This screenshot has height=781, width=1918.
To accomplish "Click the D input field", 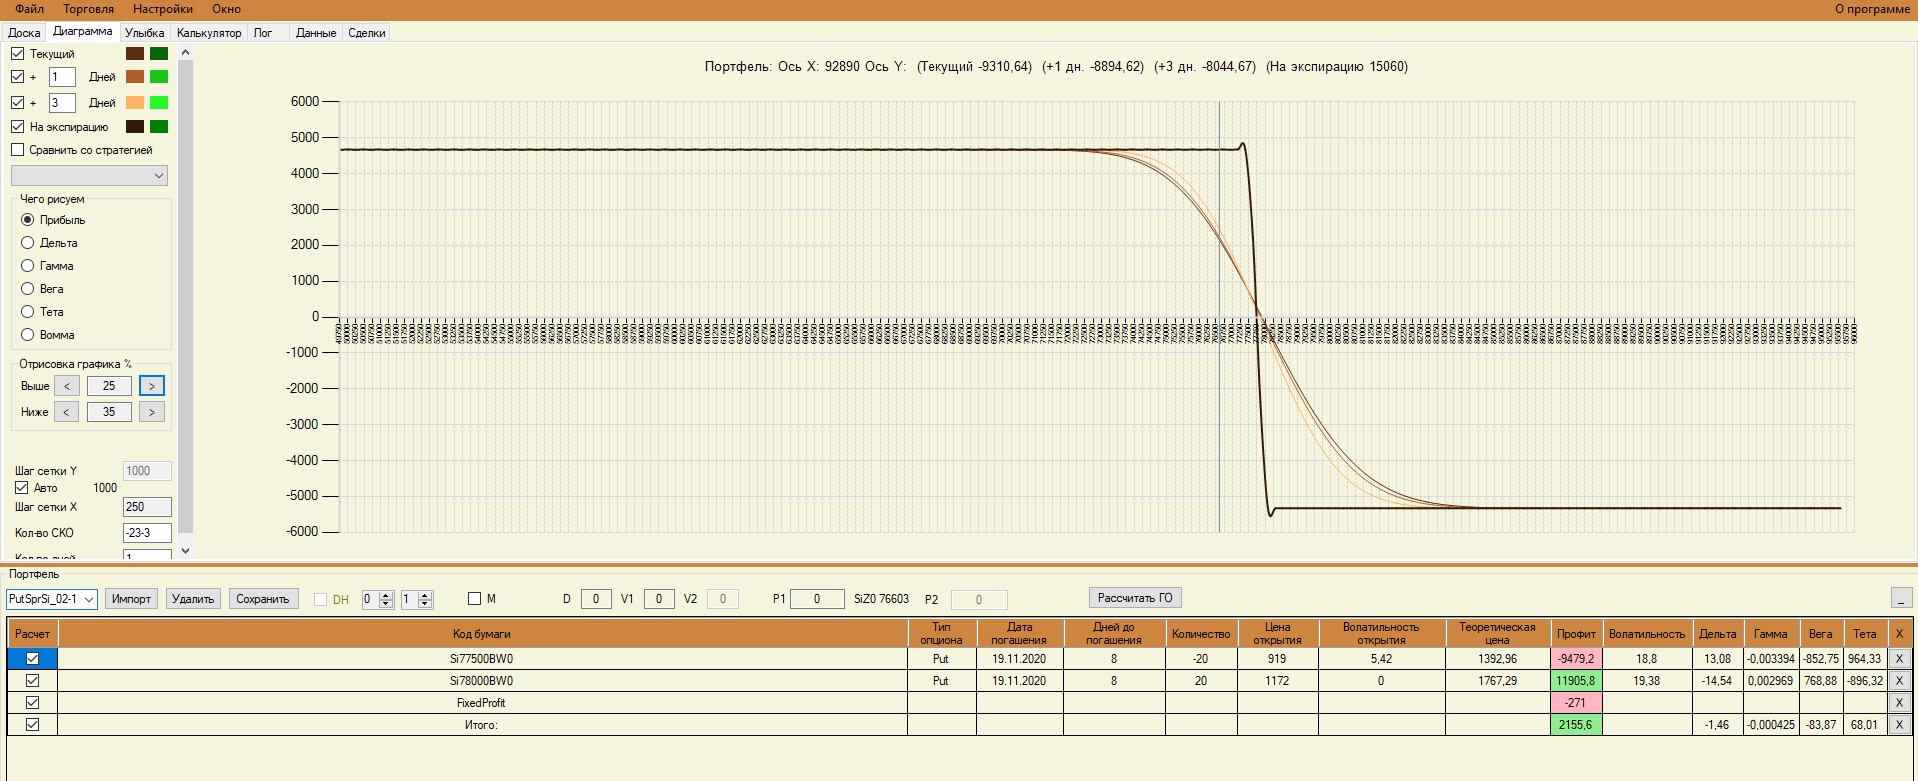I will click(596, 599).
